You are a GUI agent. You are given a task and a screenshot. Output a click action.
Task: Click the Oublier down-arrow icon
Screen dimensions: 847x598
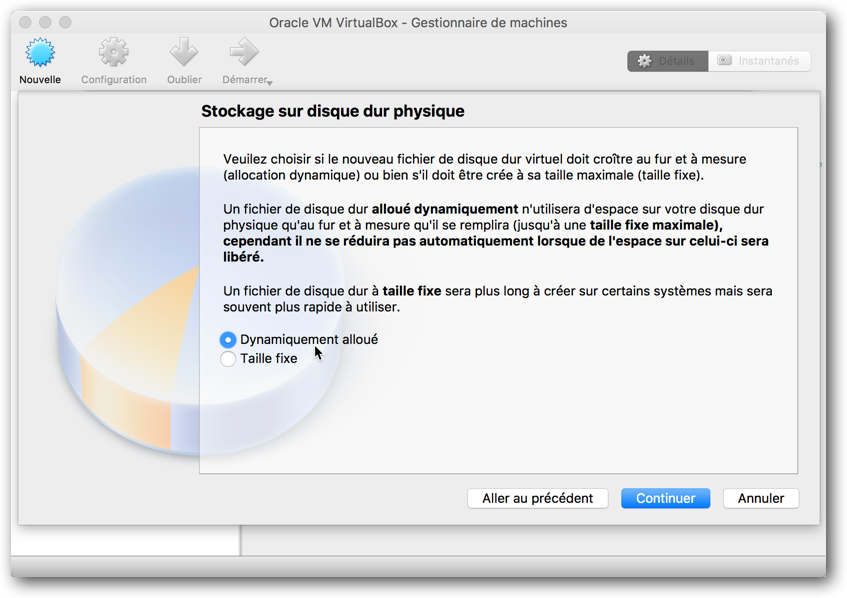(x=184, y=52)
